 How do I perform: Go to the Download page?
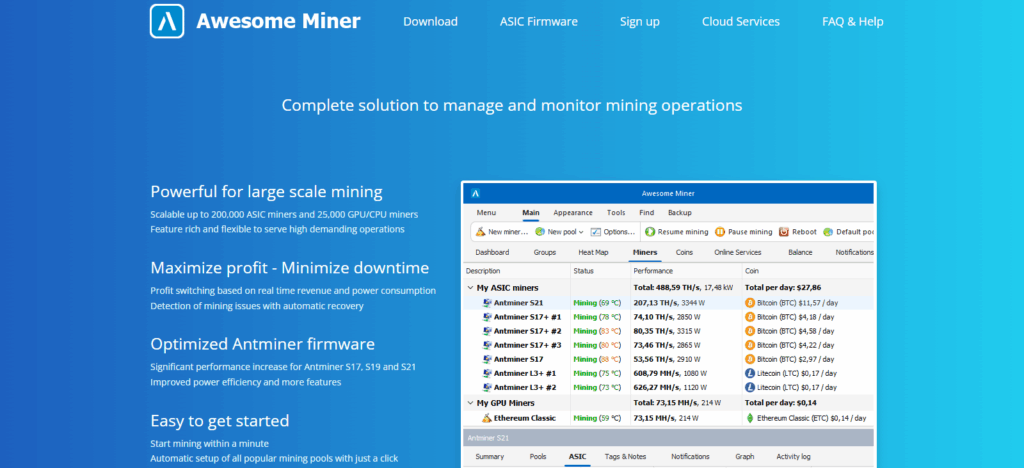coord(430,21)
